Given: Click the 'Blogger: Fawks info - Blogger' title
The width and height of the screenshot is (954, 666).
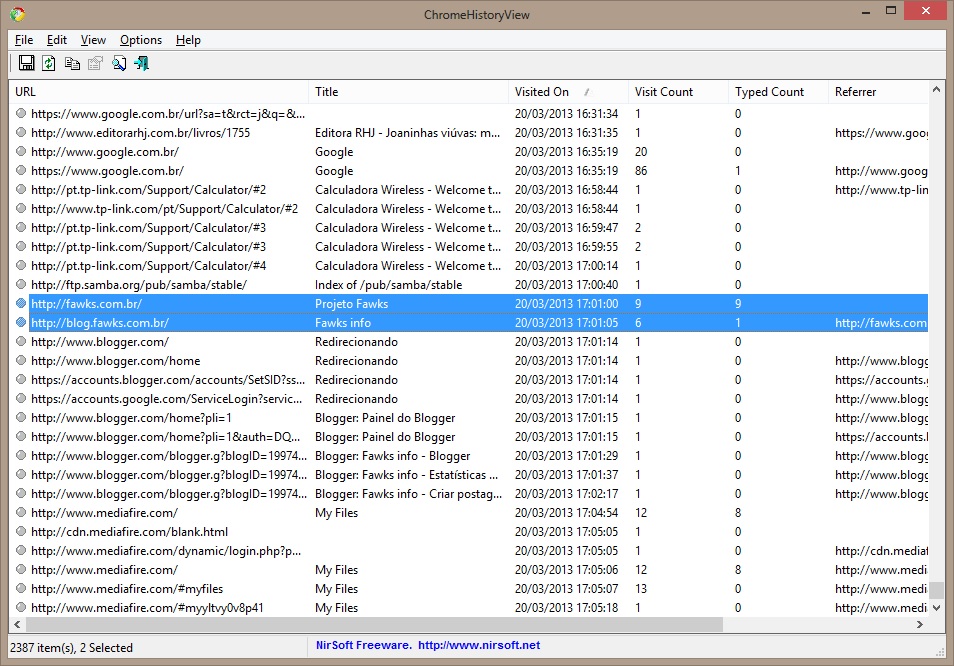Looking at the screenshot, I should 392,456.
